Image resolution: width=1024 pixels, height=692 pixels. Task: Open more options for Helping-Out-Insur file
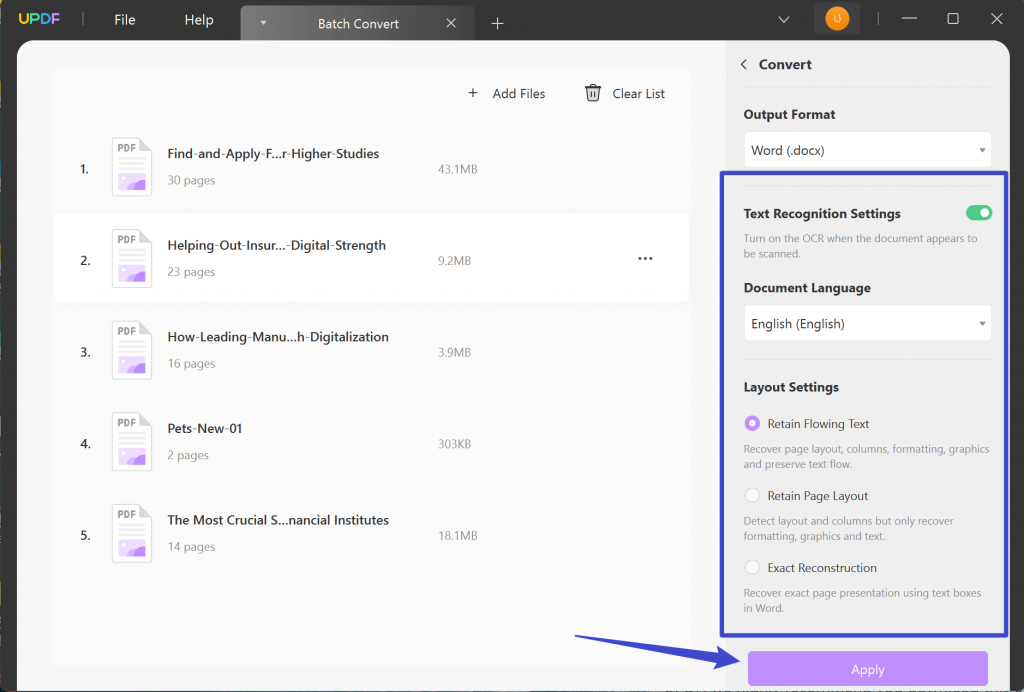pos(645,258)
